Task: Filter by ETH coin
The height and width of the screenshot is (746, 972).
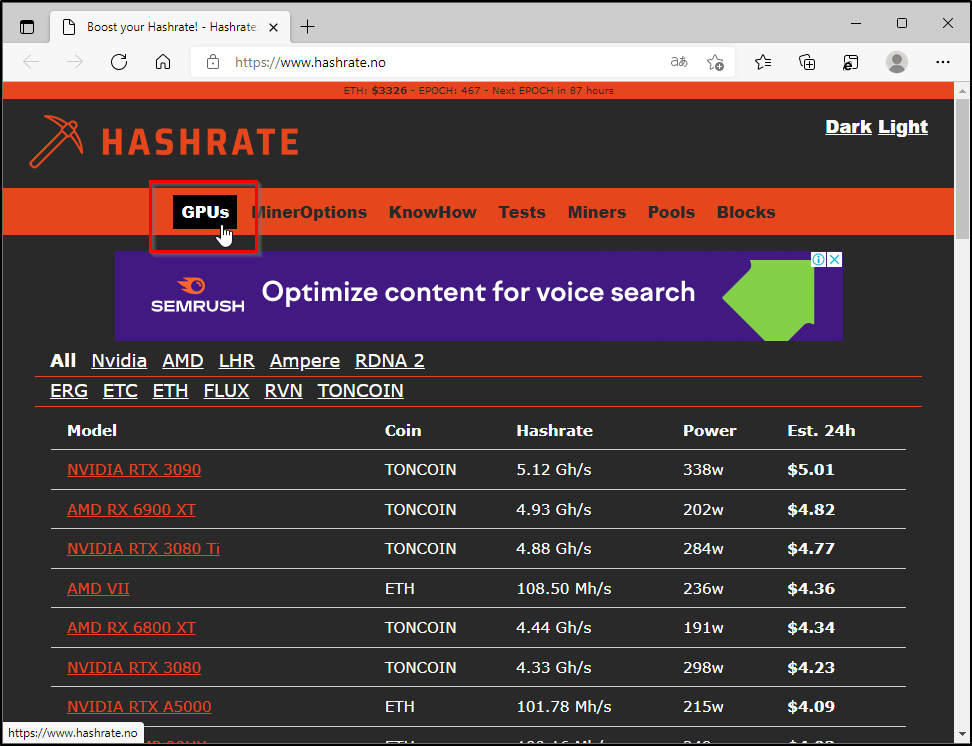Action: 170,391
